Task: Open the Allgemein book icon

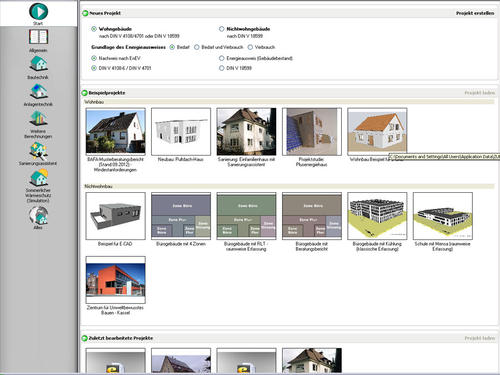Action: [x=38, y=37]
